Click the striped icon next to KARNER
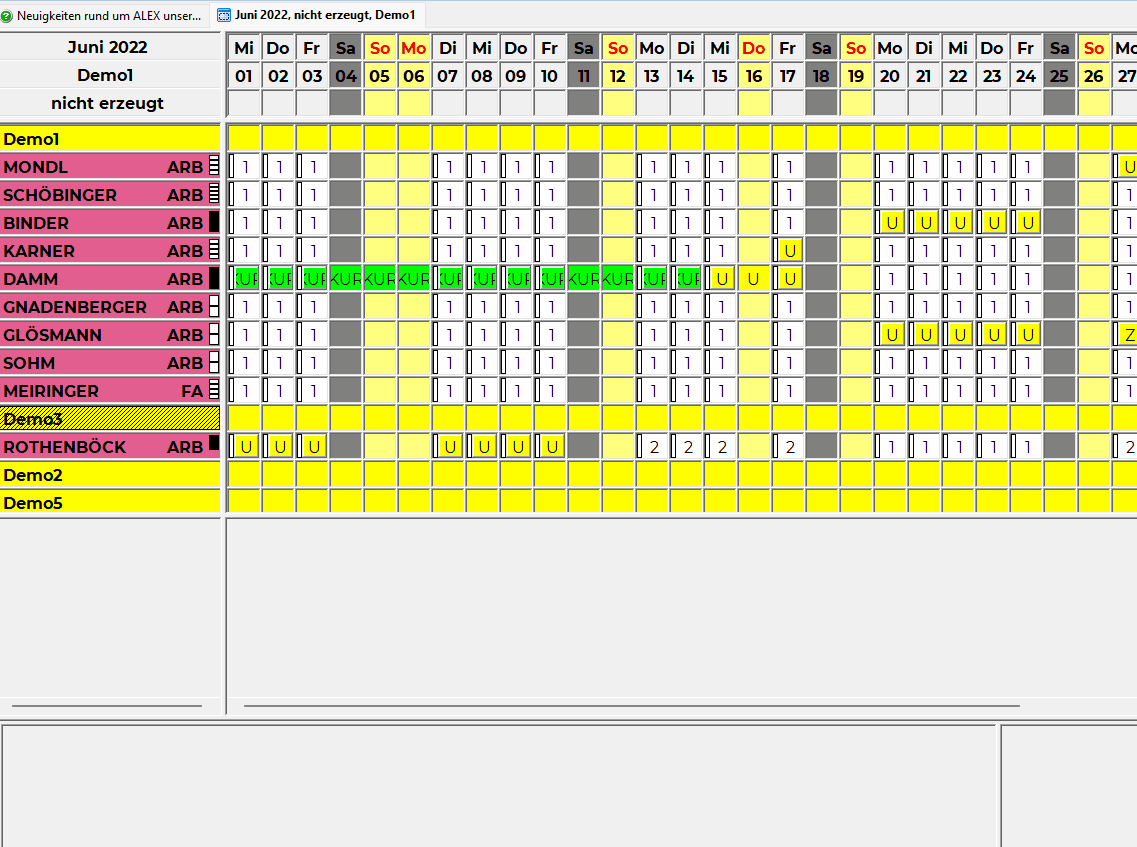The height and width of the screenshot is (847, 1137). click(x=213, y=251)
